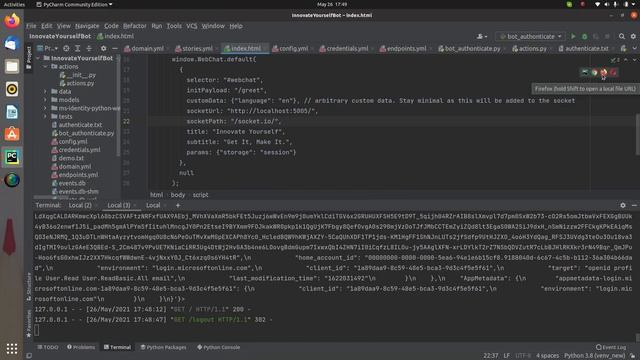Open terminal settings gear icon
The height and width of the screenshot is (360, 640).
[623, 205]
